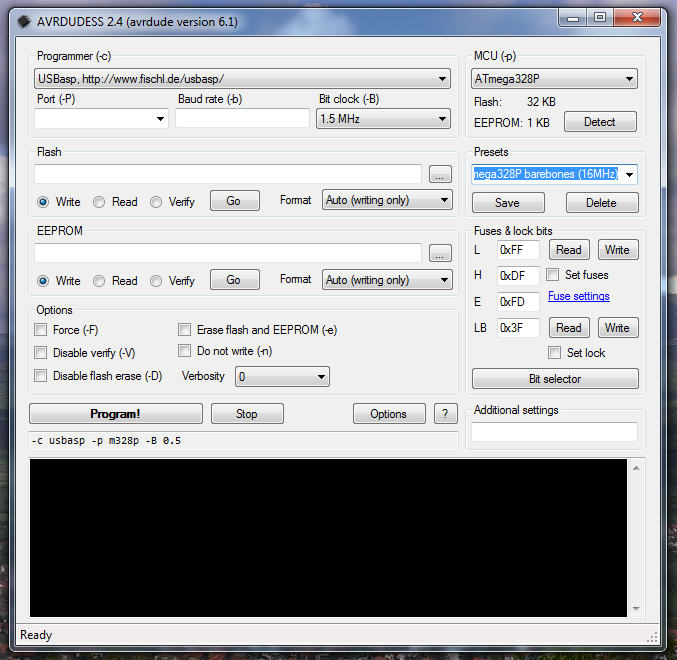Toggle the Set fuses checkbox
The width and height of the screenshot is (677, 660).
pos(552,275)
